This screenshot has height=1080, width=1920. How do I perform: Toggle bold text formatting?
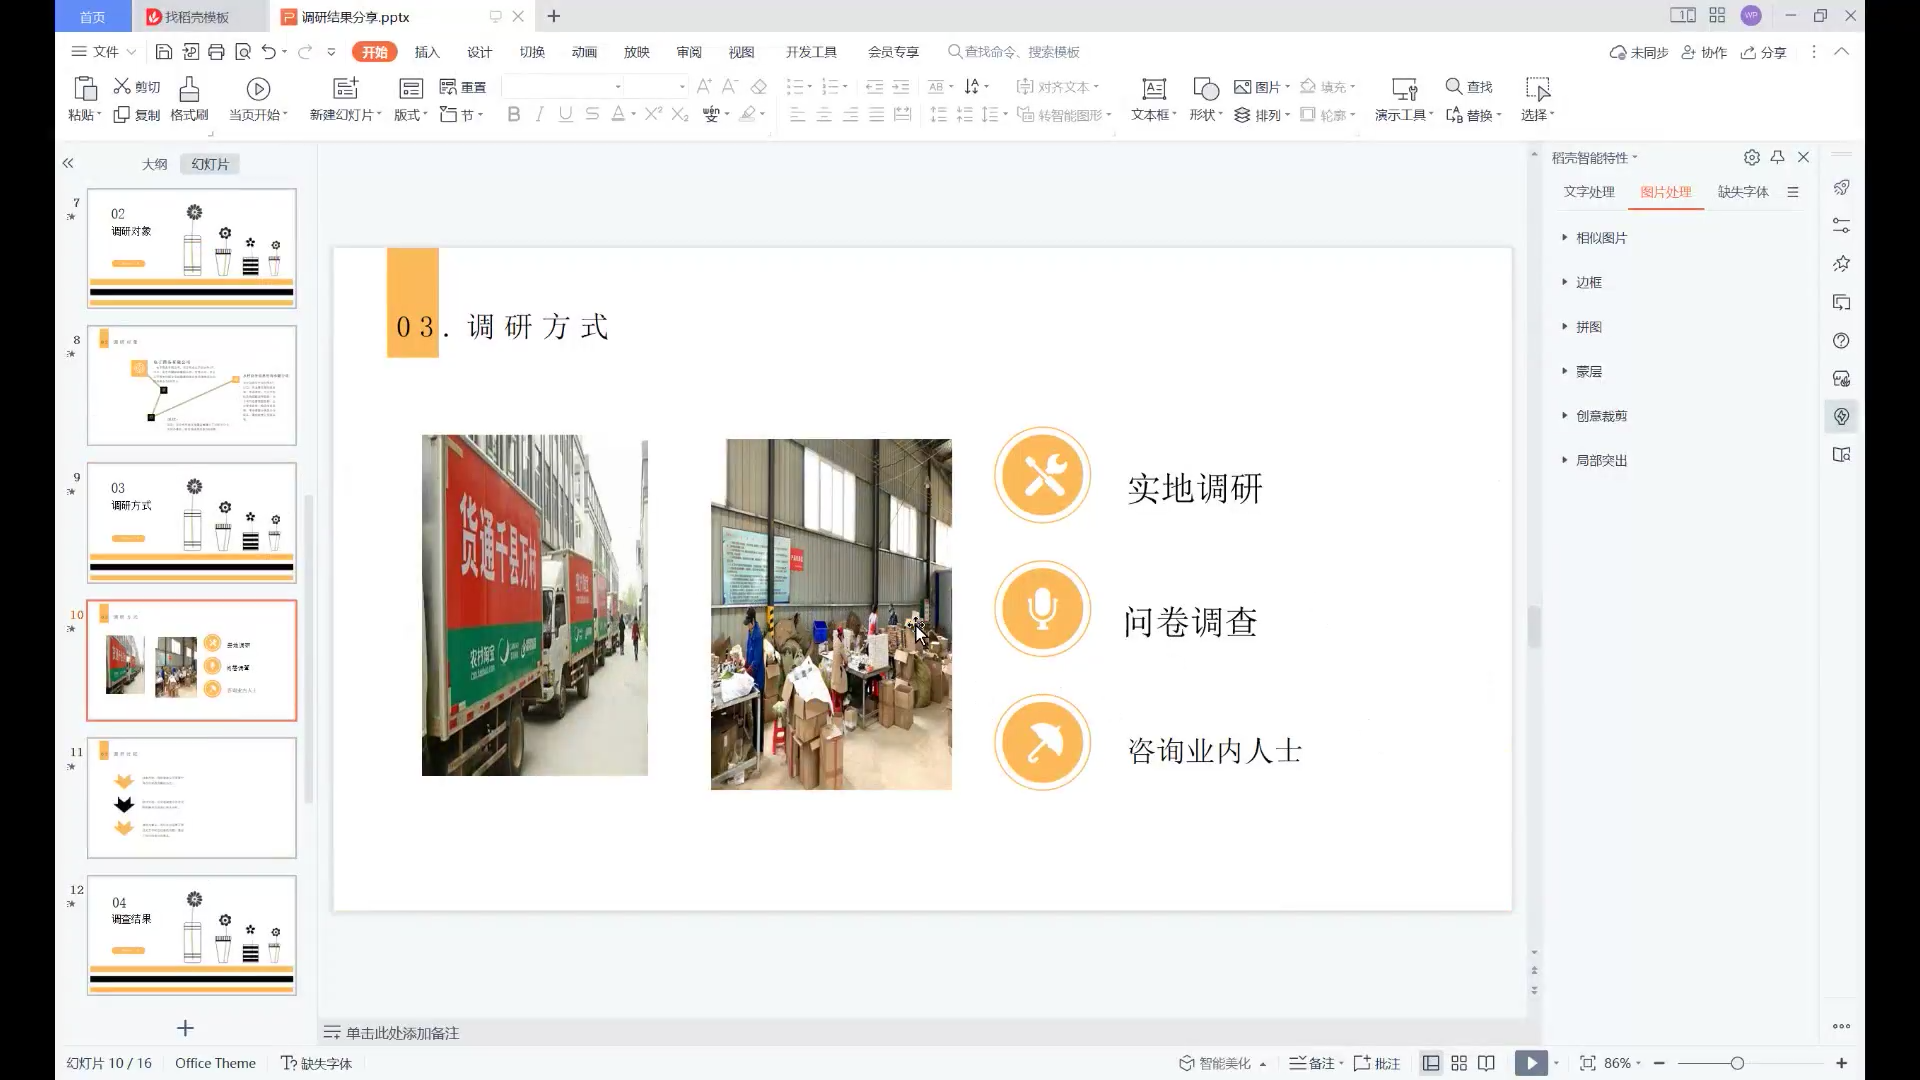(x=514, y=115)
